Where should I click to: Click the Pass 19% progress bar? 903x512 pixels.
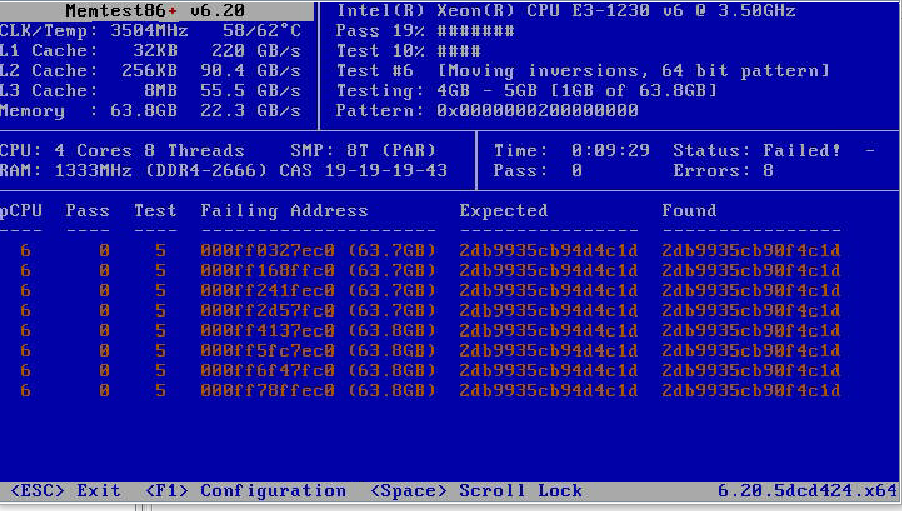(425, 31)
